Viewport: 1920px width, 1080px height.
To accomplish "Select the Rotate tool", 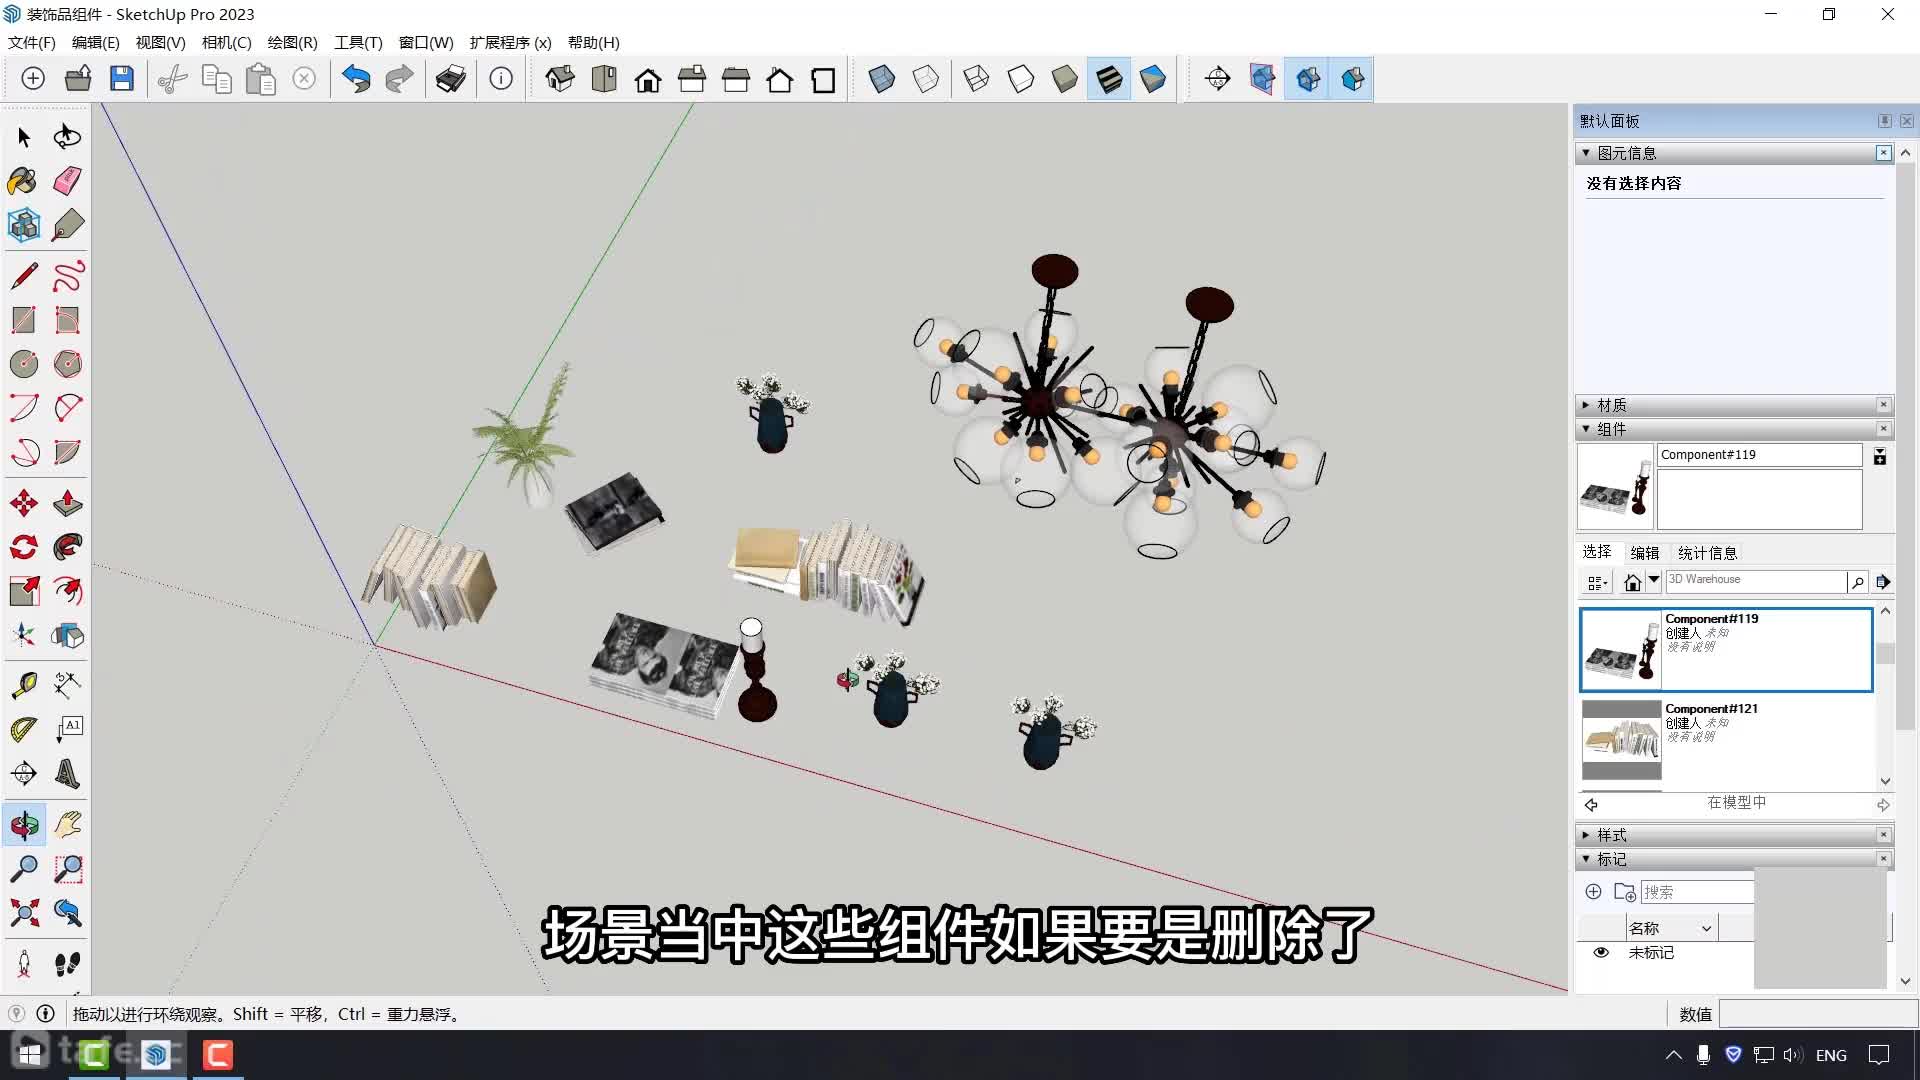I will 24,547.
